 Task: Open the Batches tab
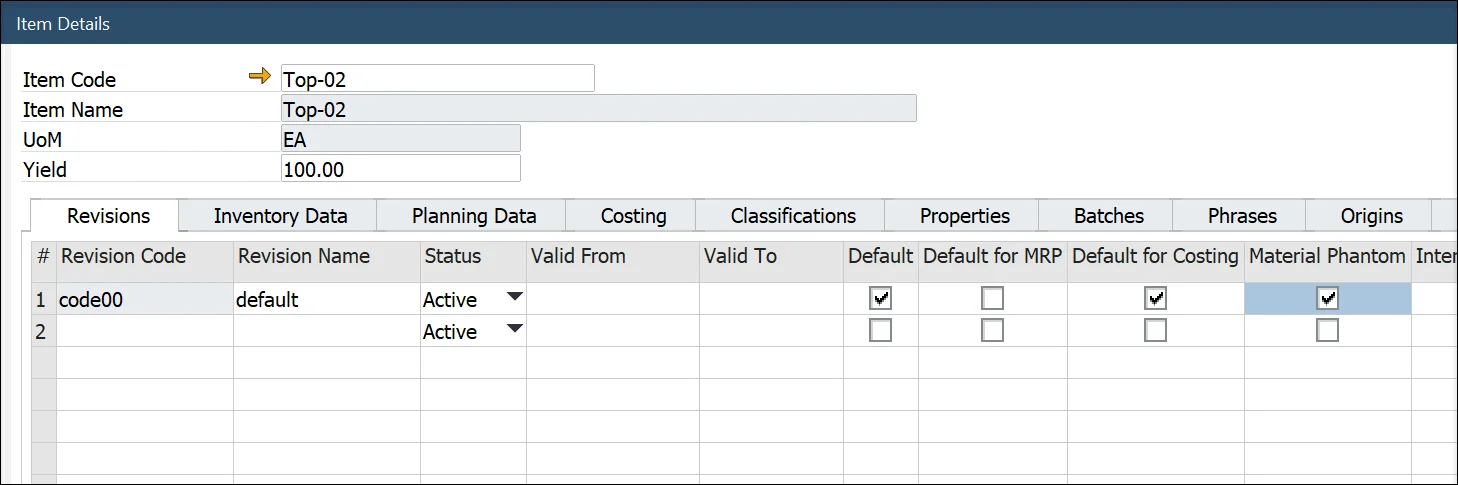point(1108,216)
